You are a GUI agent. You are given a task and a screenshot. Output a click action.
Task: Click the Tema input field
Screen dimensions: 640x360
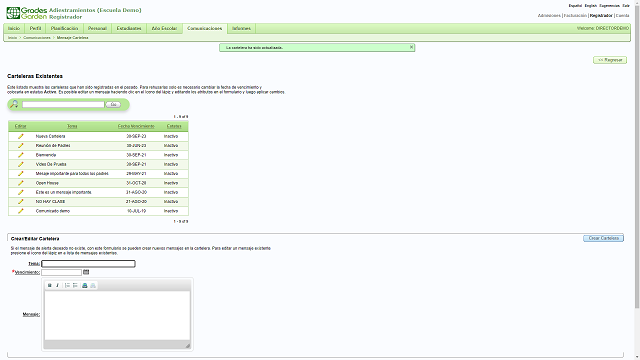click(x=88, y=264)
